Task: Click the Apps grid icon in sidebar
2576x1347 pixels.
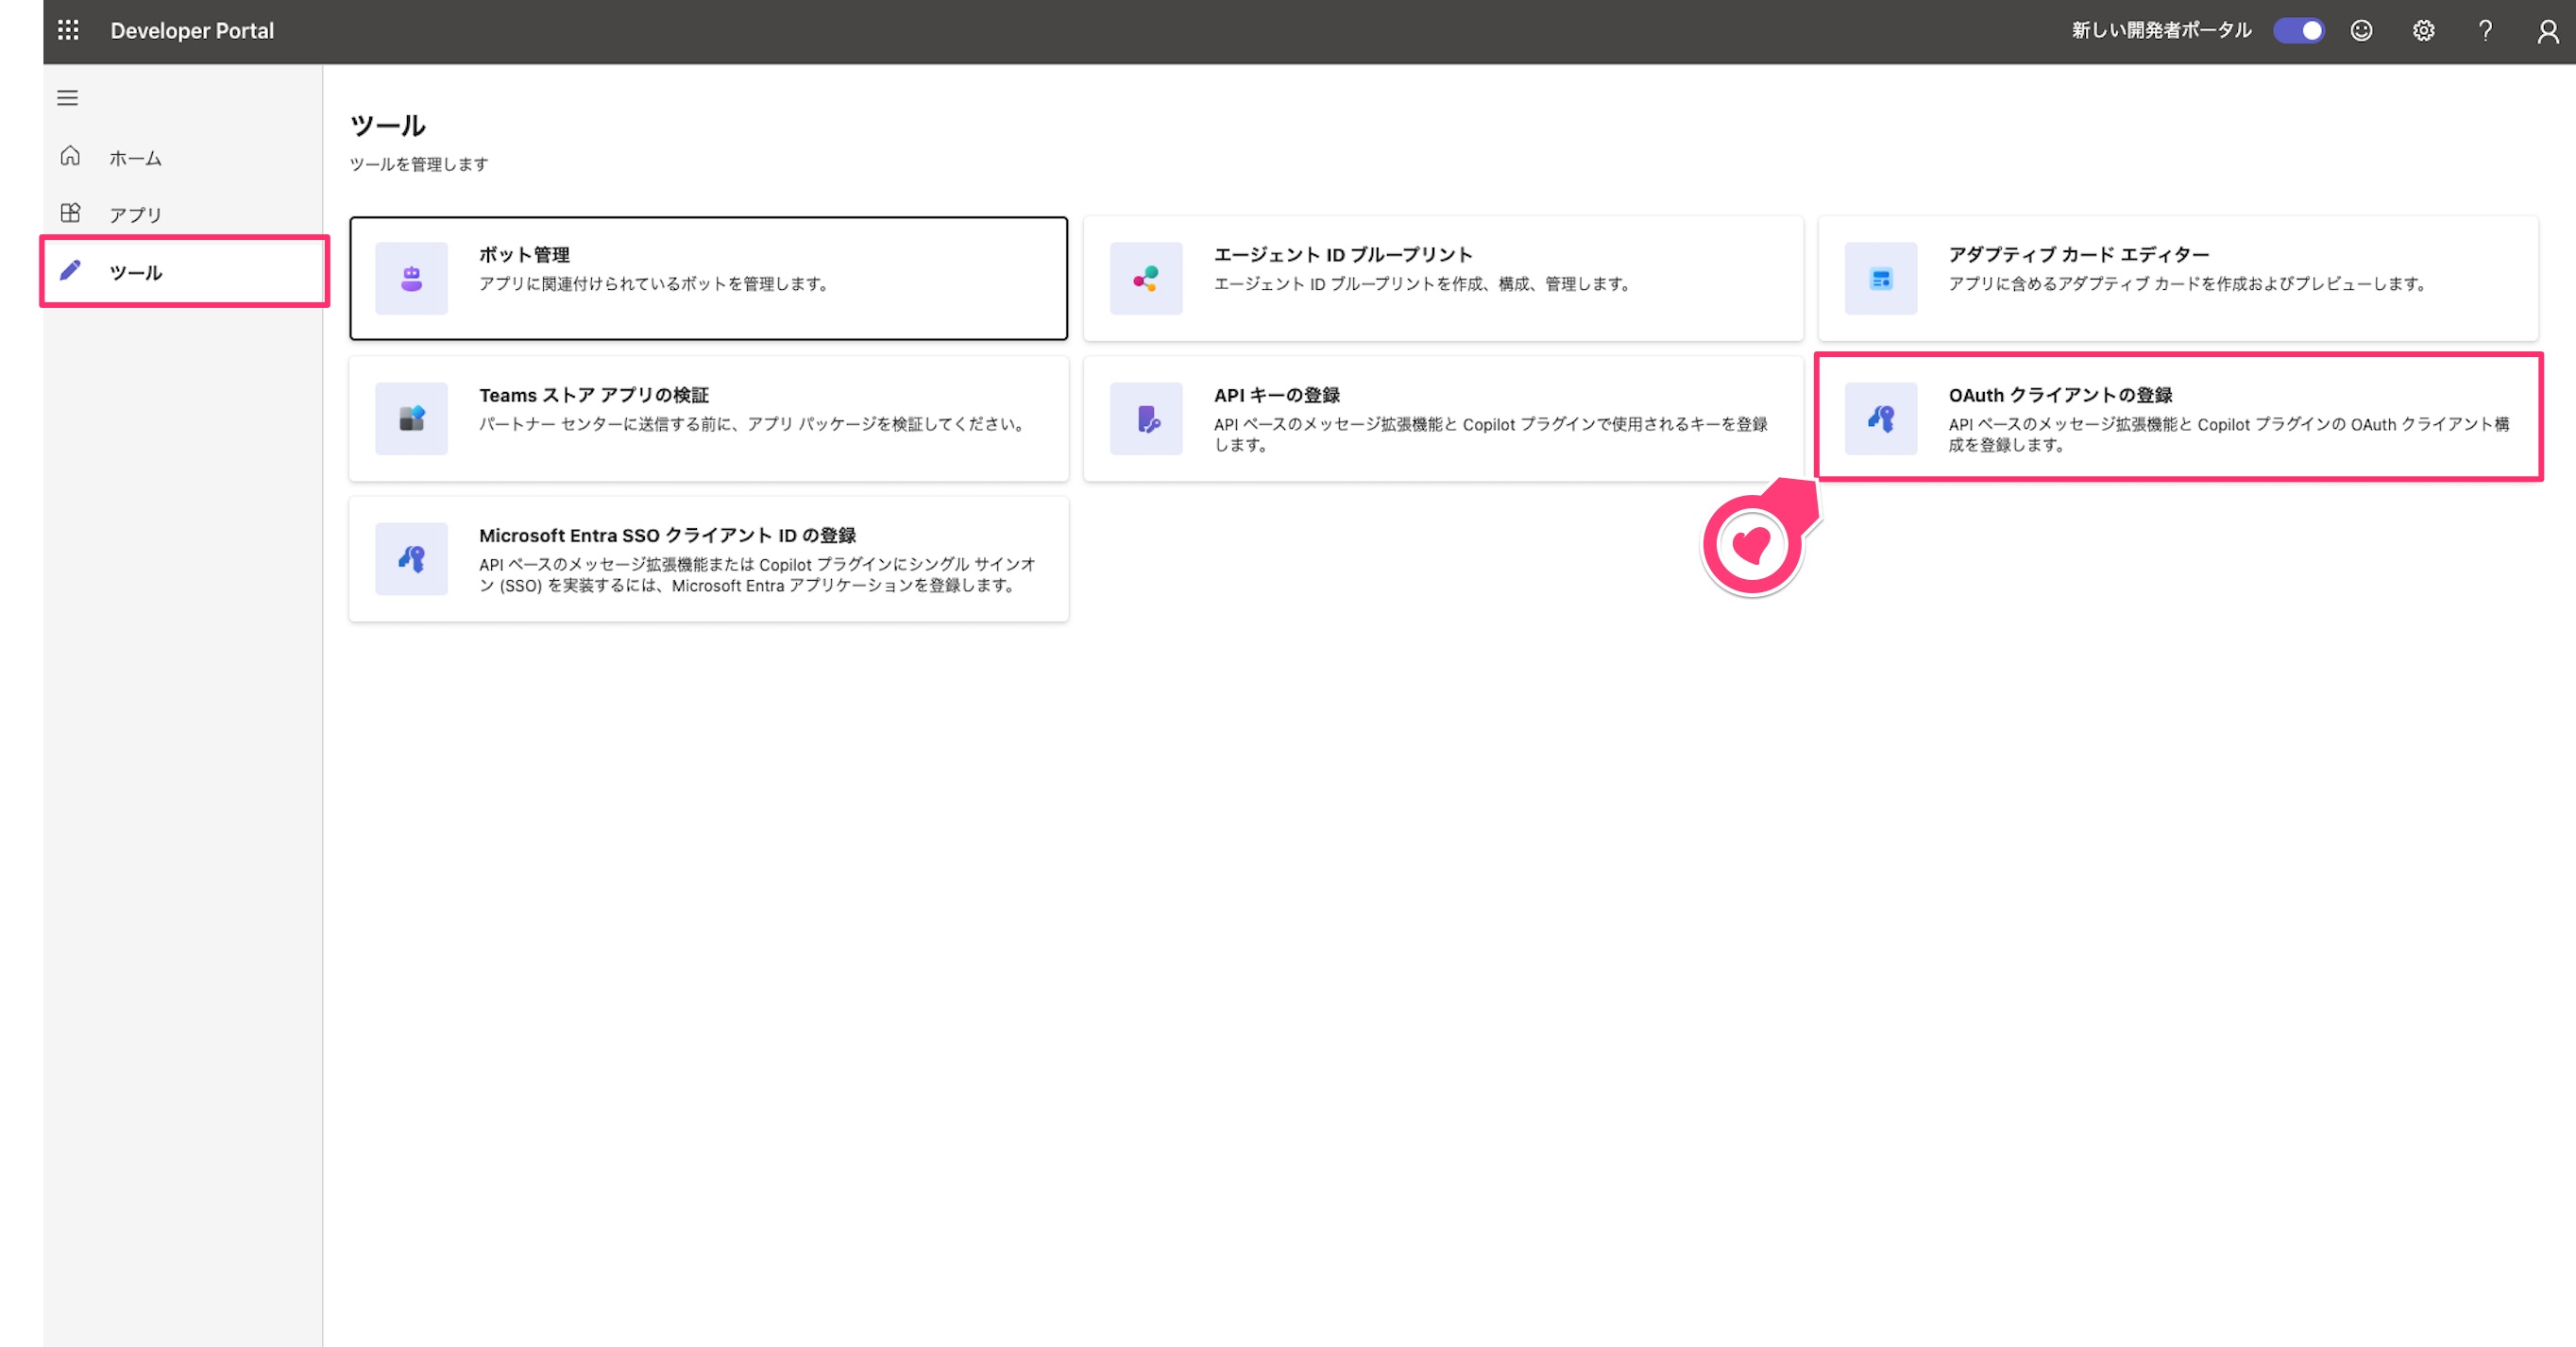Action: pyautogui.click(x=70, y=213)
